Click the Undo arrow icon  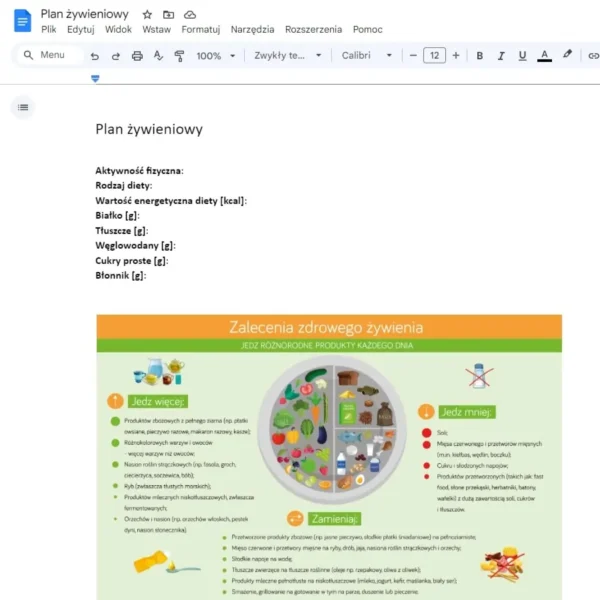[x=95, y=56]
